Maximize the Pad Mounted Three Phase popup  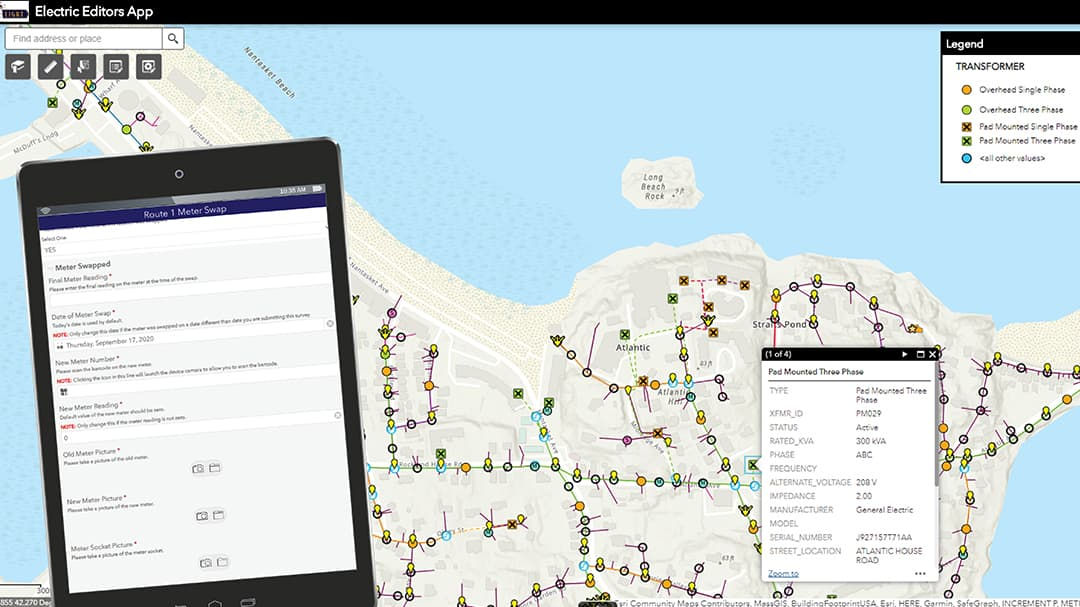(921, 354)
